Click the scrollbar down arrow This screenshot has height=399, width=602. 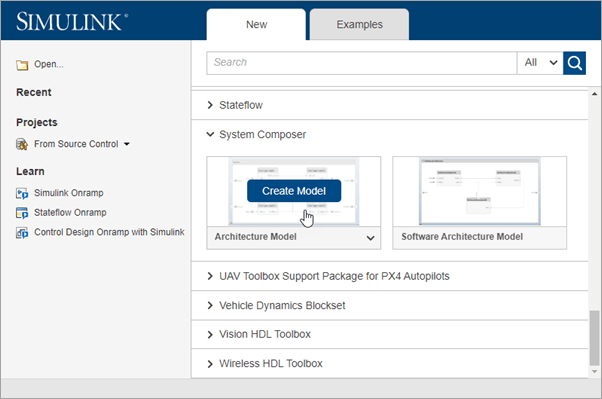(x=594, y=371)
